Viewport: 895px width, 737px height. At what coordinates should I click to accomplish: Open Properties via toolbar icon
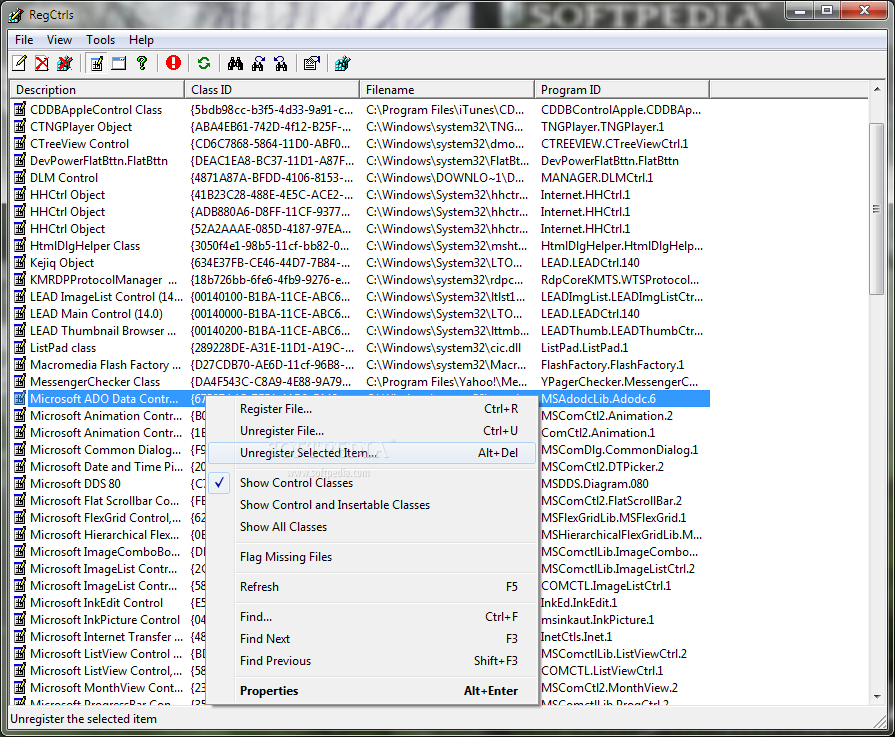pyautogui.click(x=312, y=63)
